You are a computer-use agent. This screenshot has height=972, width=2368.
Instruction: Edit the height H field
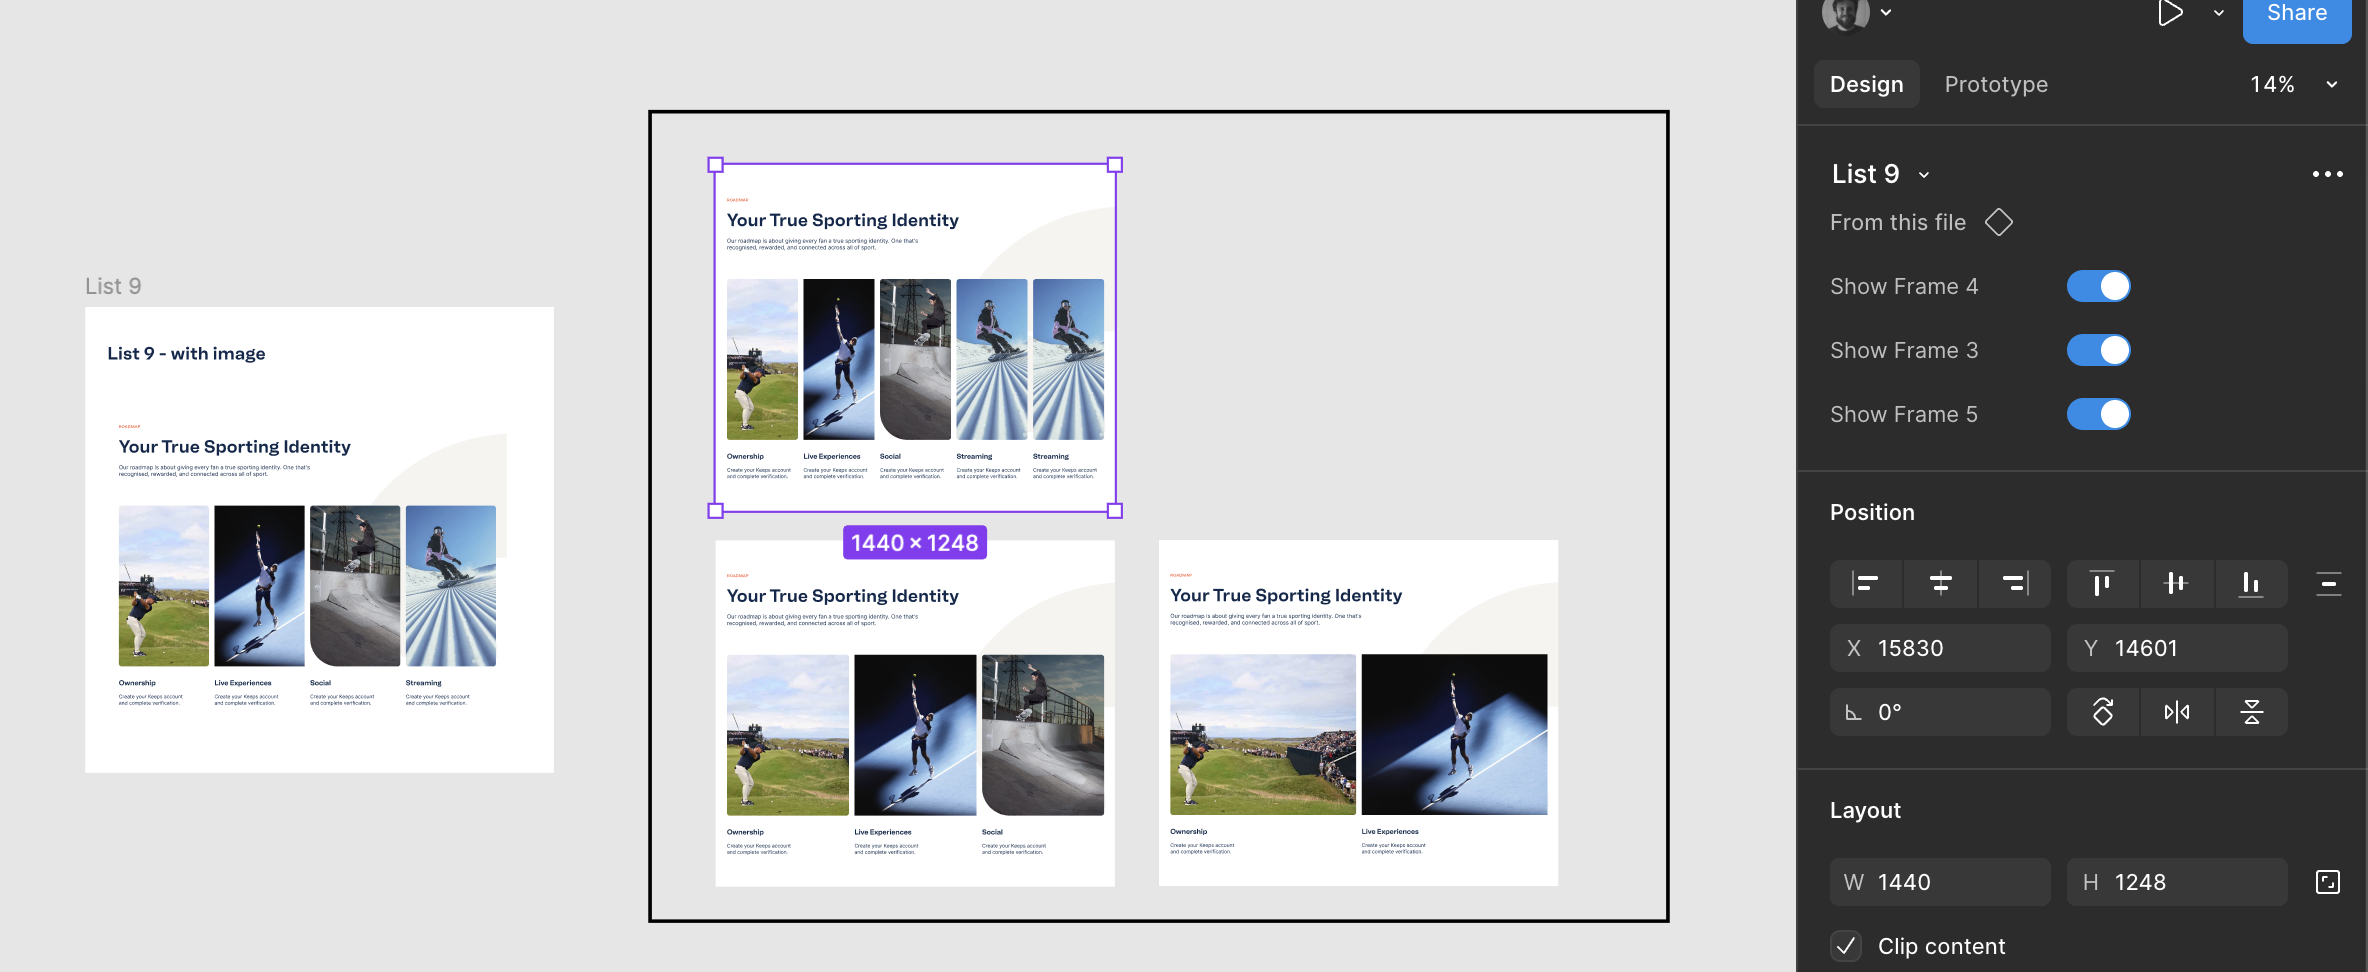(x=2177, y=882)
